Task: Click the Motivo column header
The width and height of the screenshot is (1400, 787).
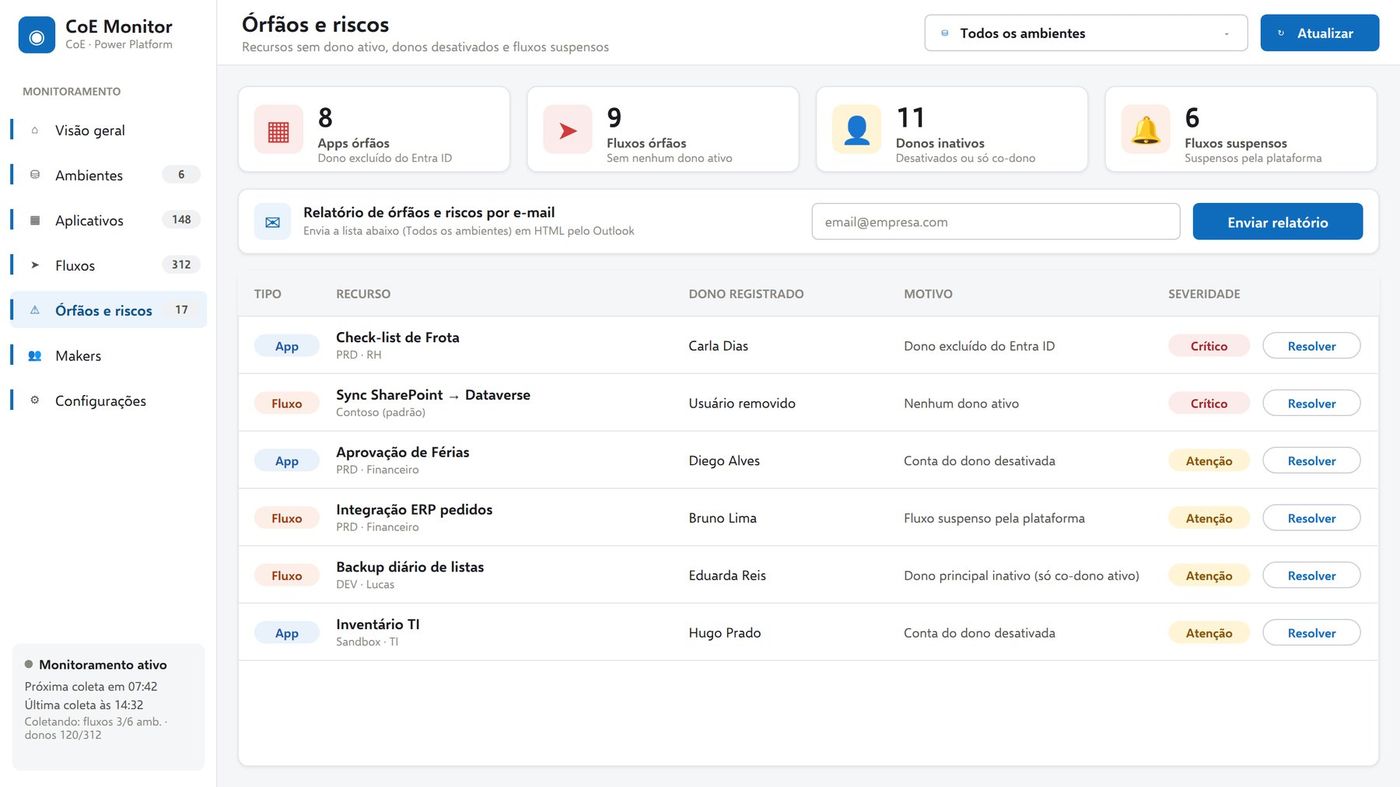Action: 928,294
